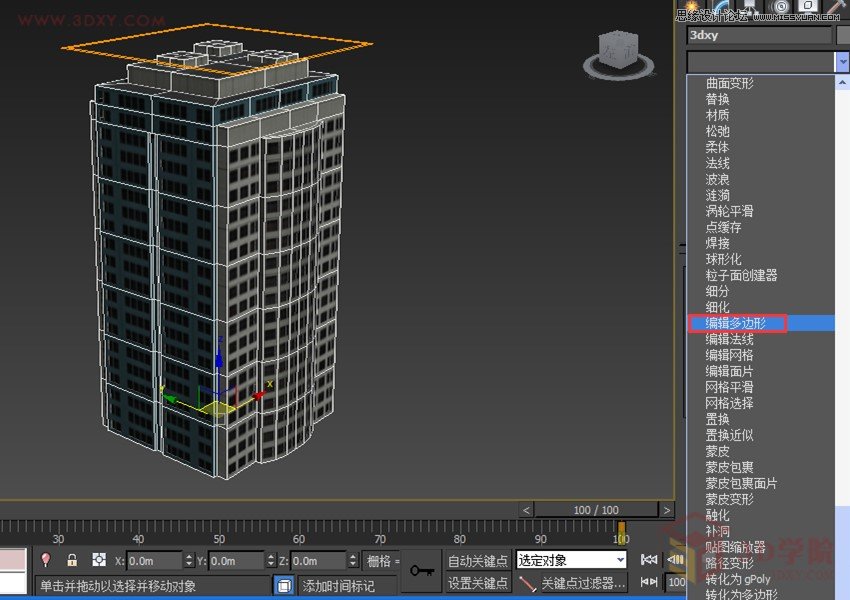The image size is (850, 600).
Task: Select 编辑面片 modifier
Action: [729, 371]
